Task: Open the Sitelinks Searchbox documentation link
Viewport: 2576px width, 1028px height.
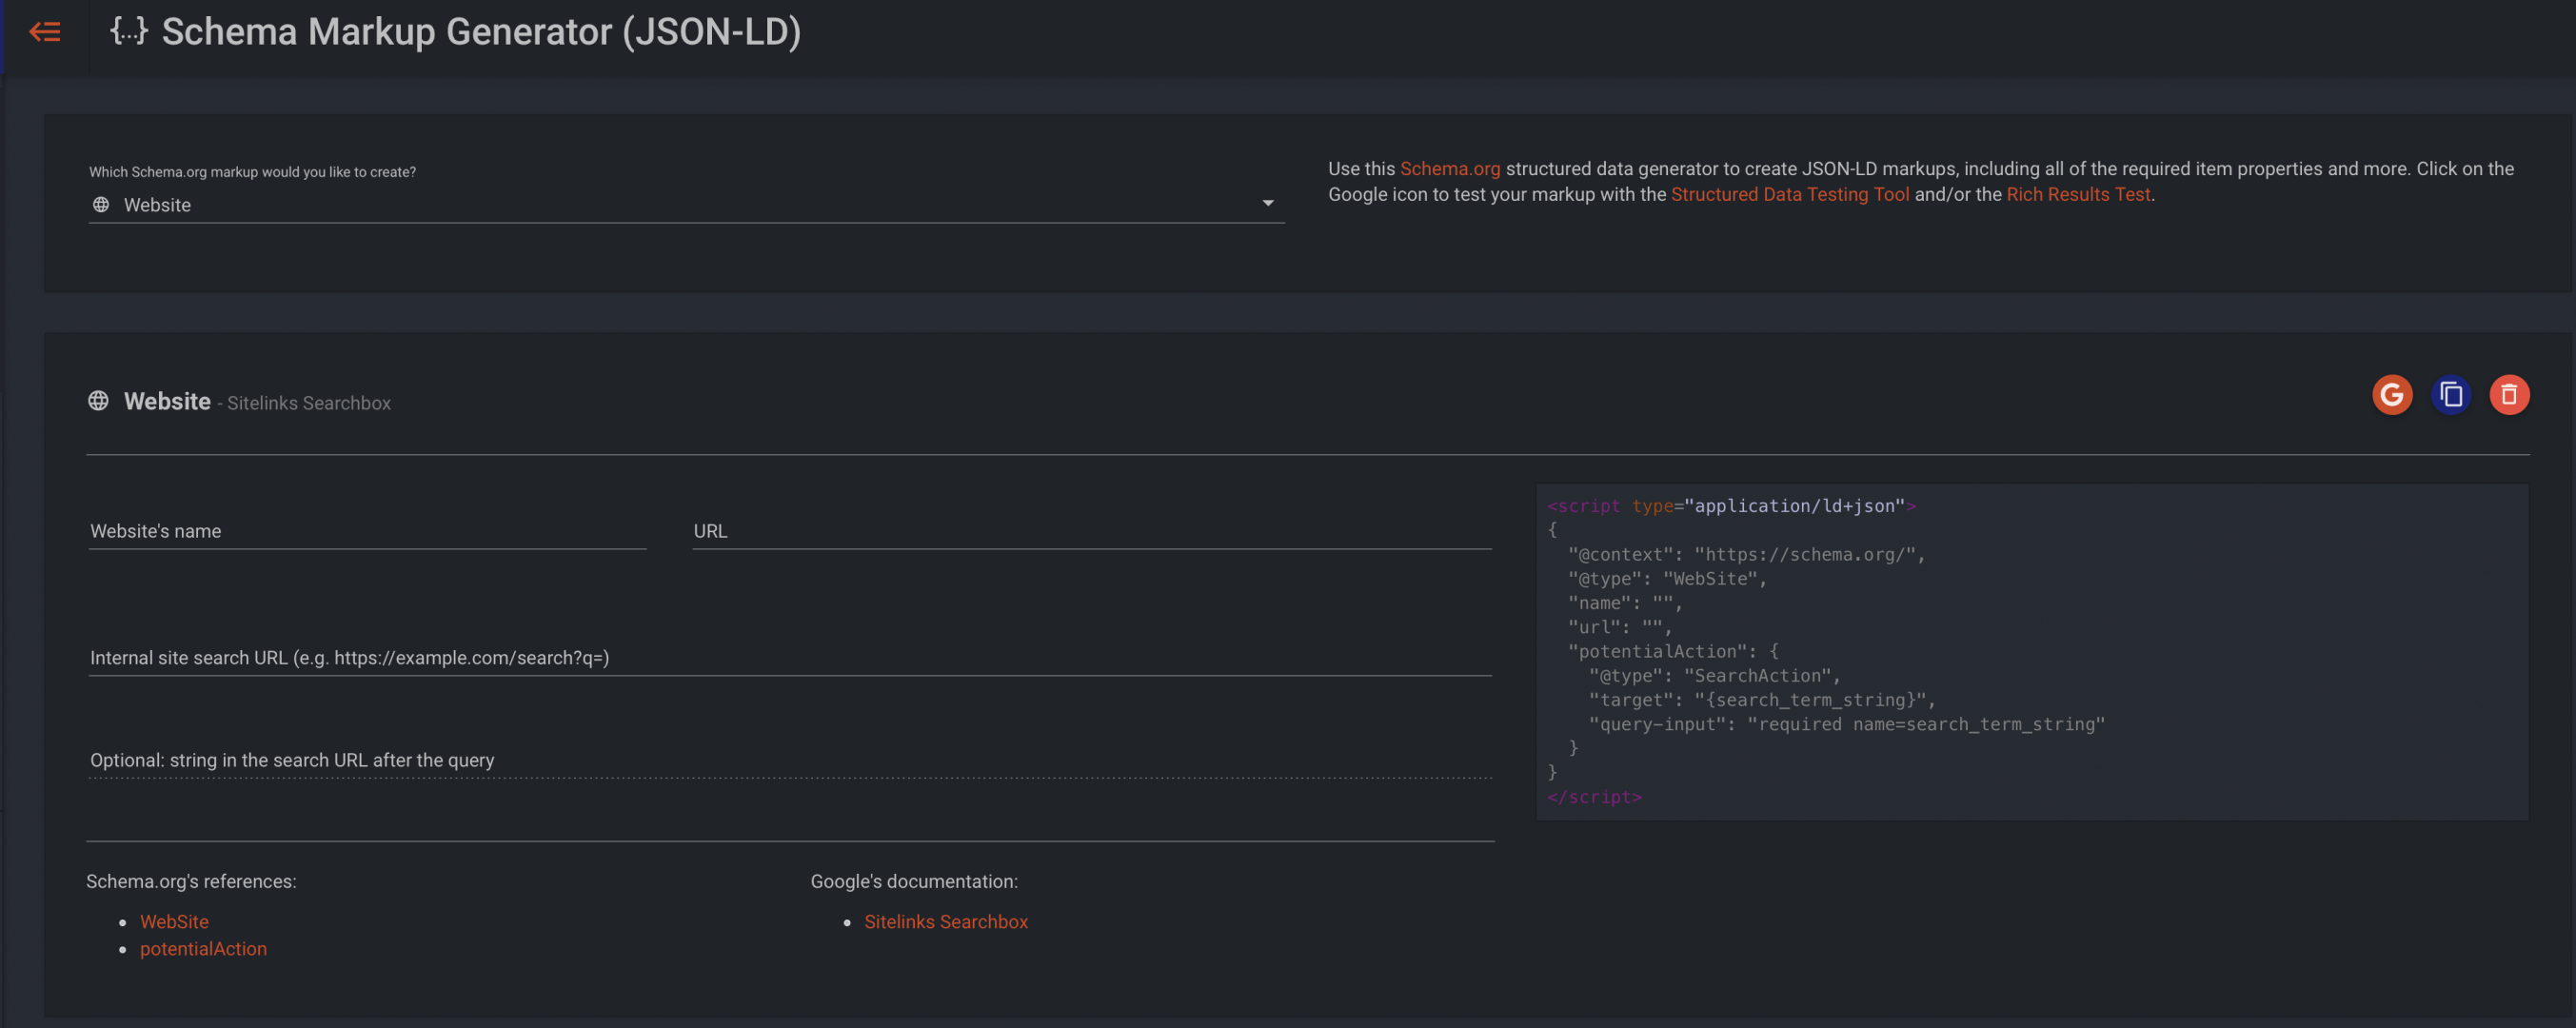Action: click(945, 921)
